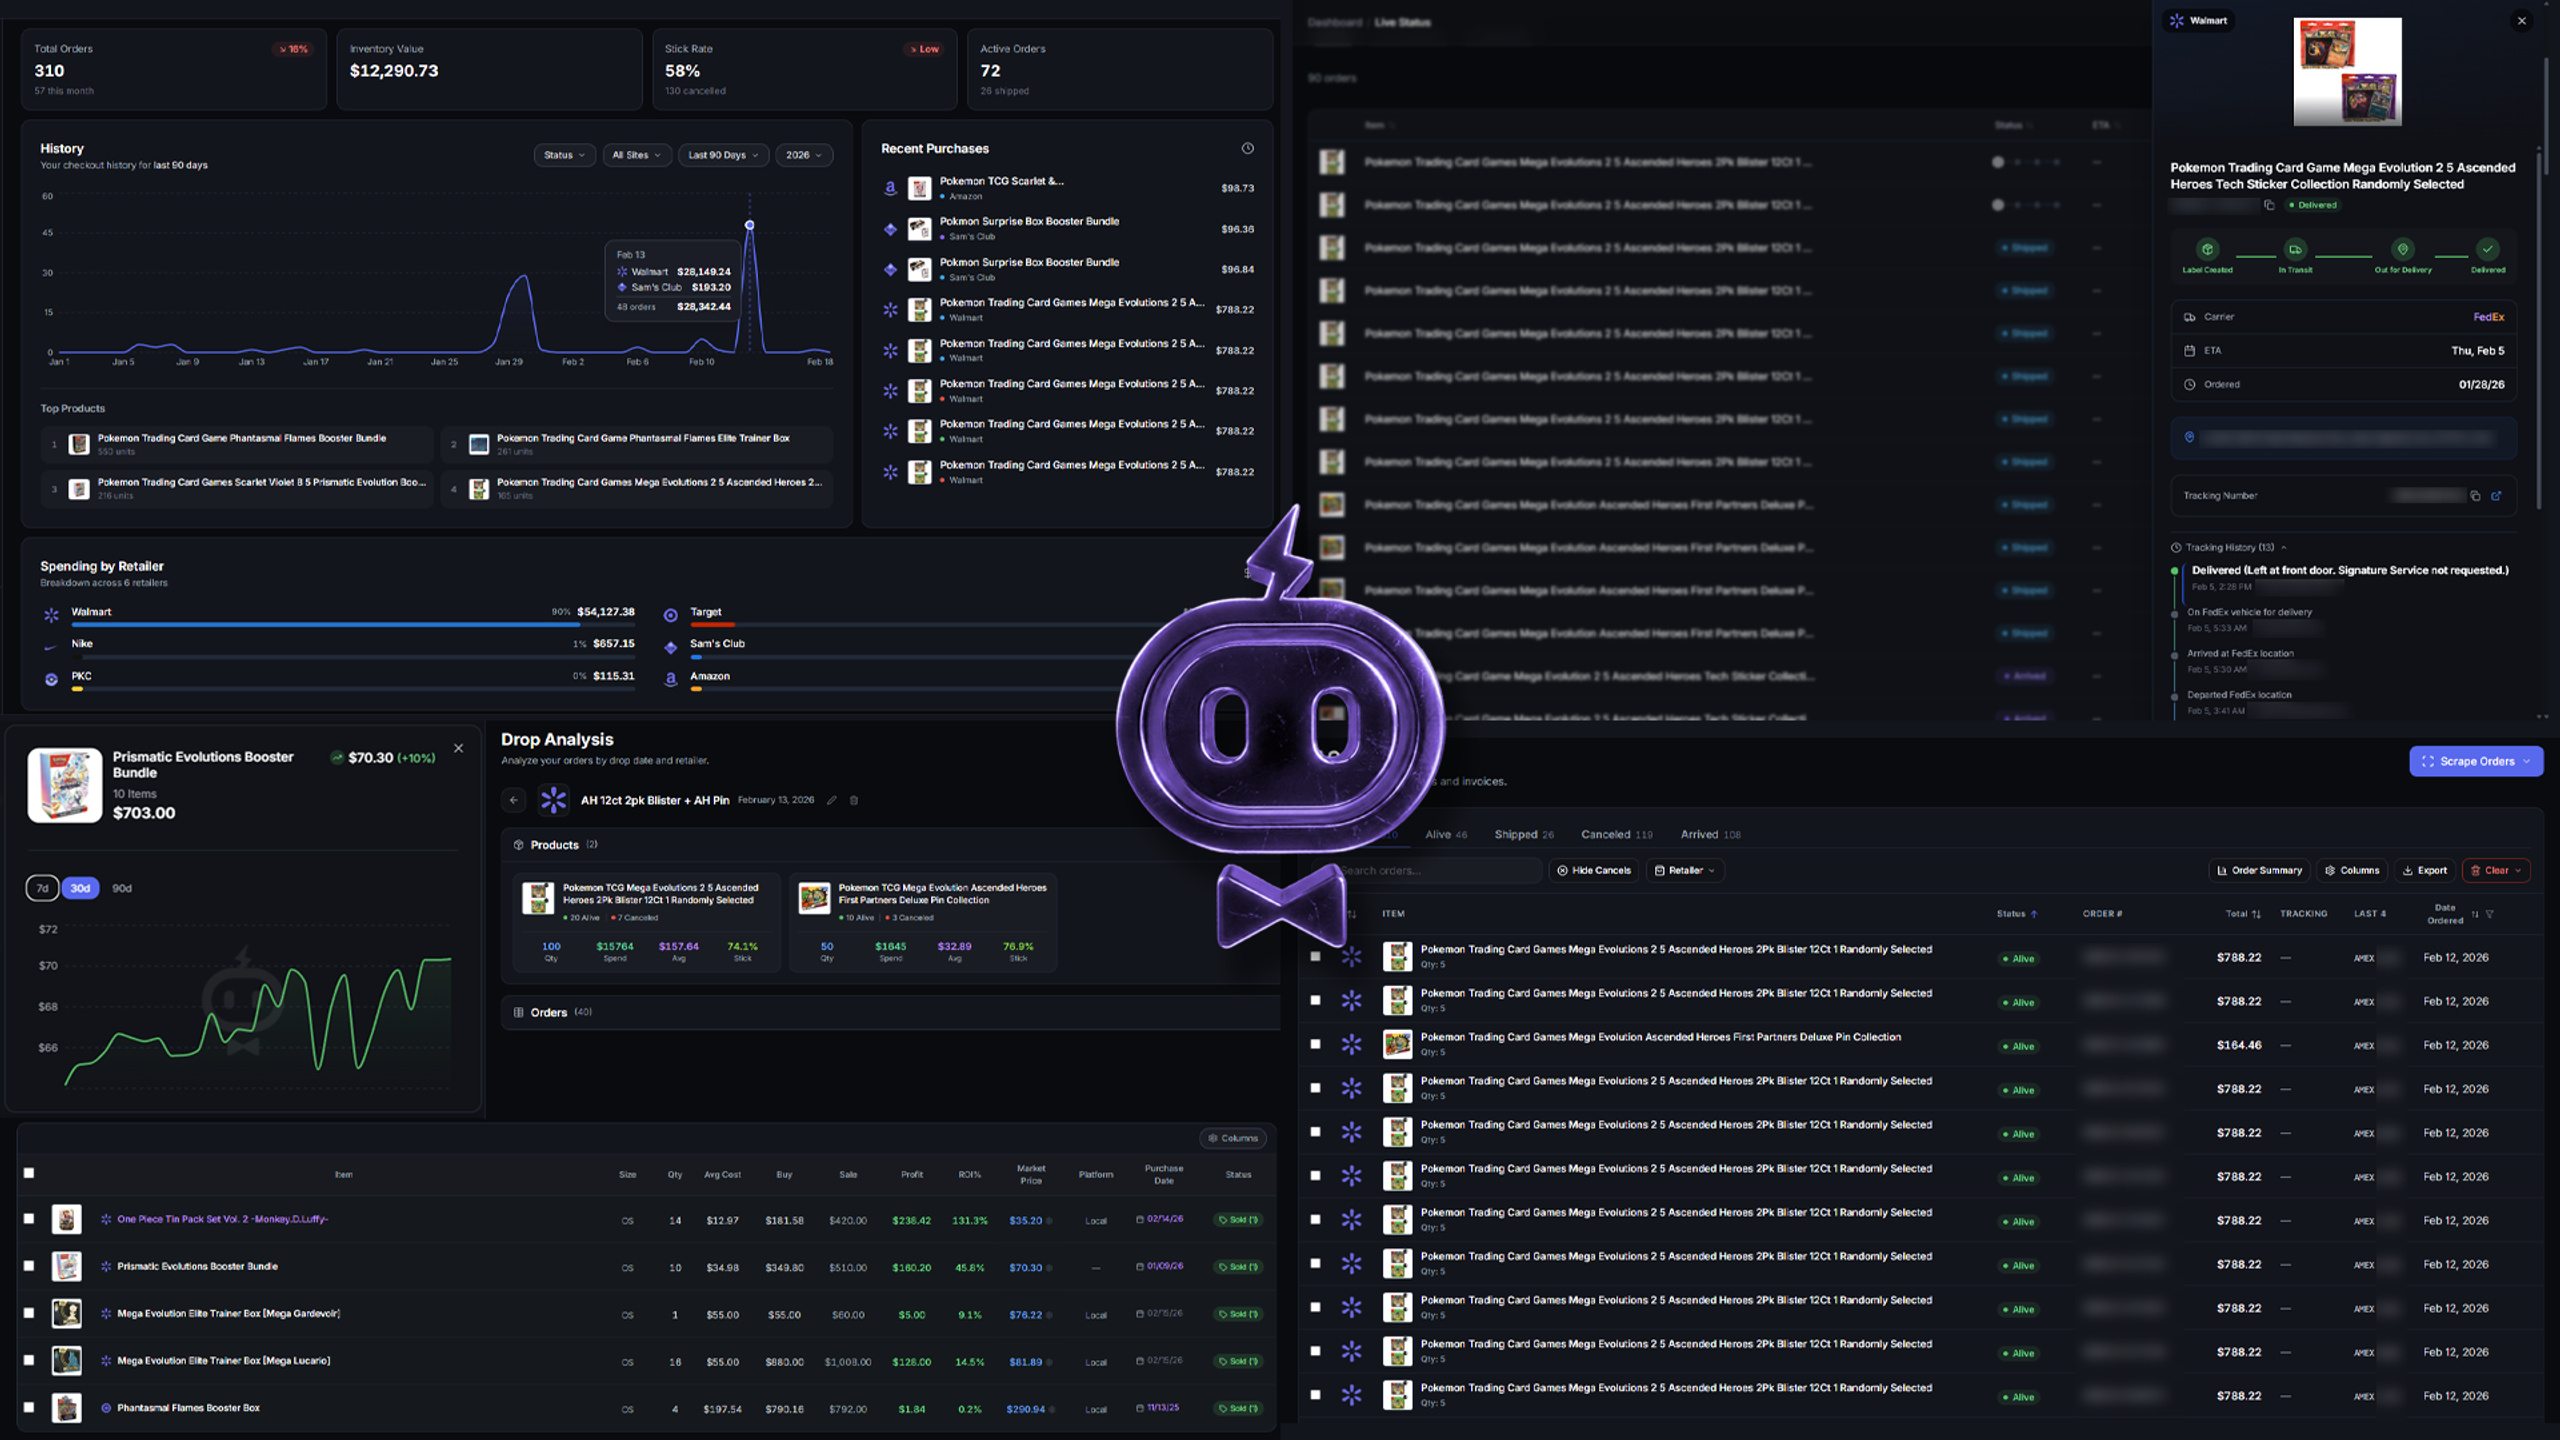Check the Phantasmal Flames Booster Box row
This screenshot has height=1440, width=2560.
pyautogui.click(x=29, y=1407)
